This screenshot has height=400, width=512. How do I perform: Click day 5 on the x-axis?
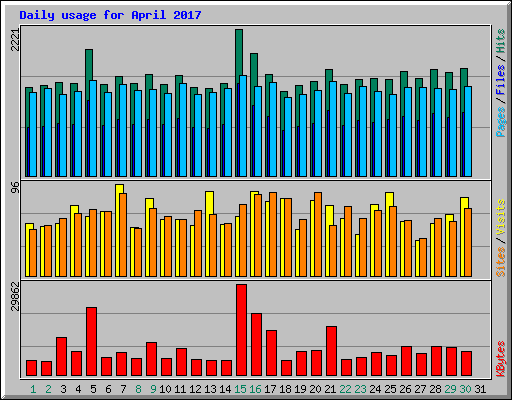pos(93,389)
